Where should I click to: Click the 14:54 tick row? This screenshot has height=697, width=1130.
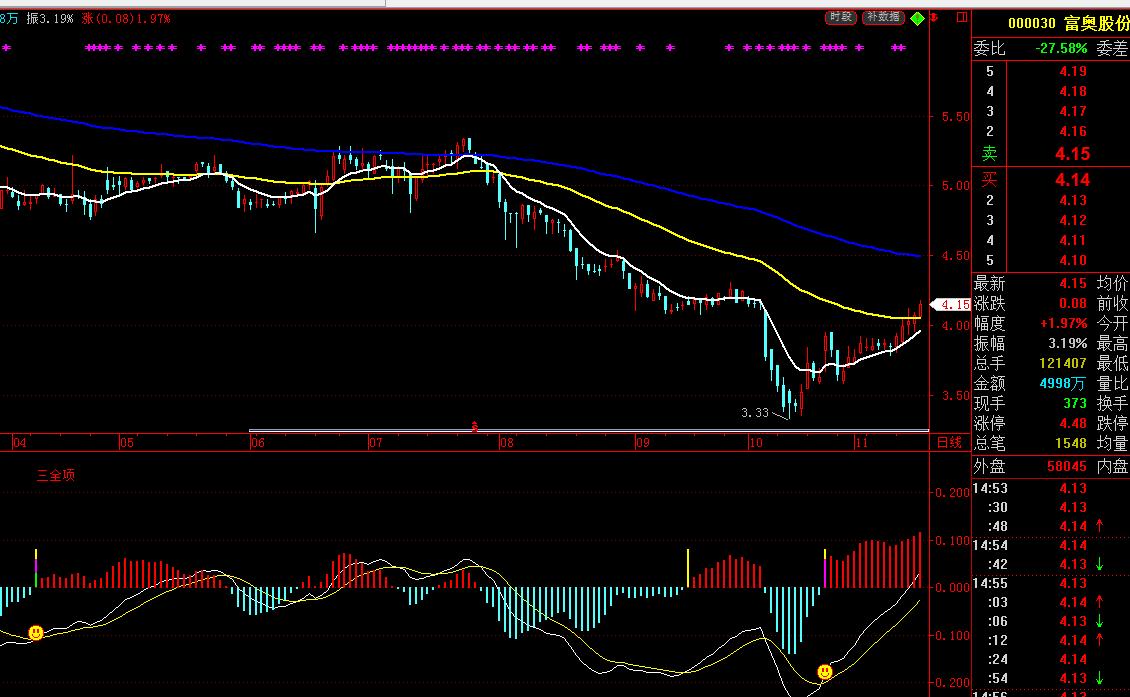pos(1051,546)
